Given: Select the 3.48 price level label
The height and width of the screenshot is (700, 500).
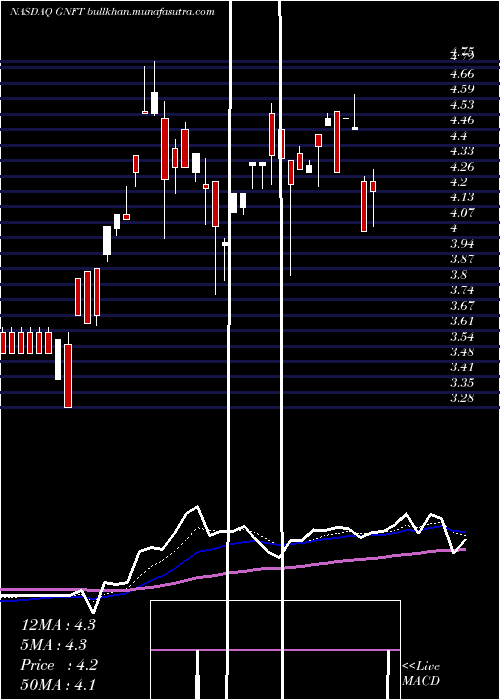Looking at the screenshot, I should [462, 352].
